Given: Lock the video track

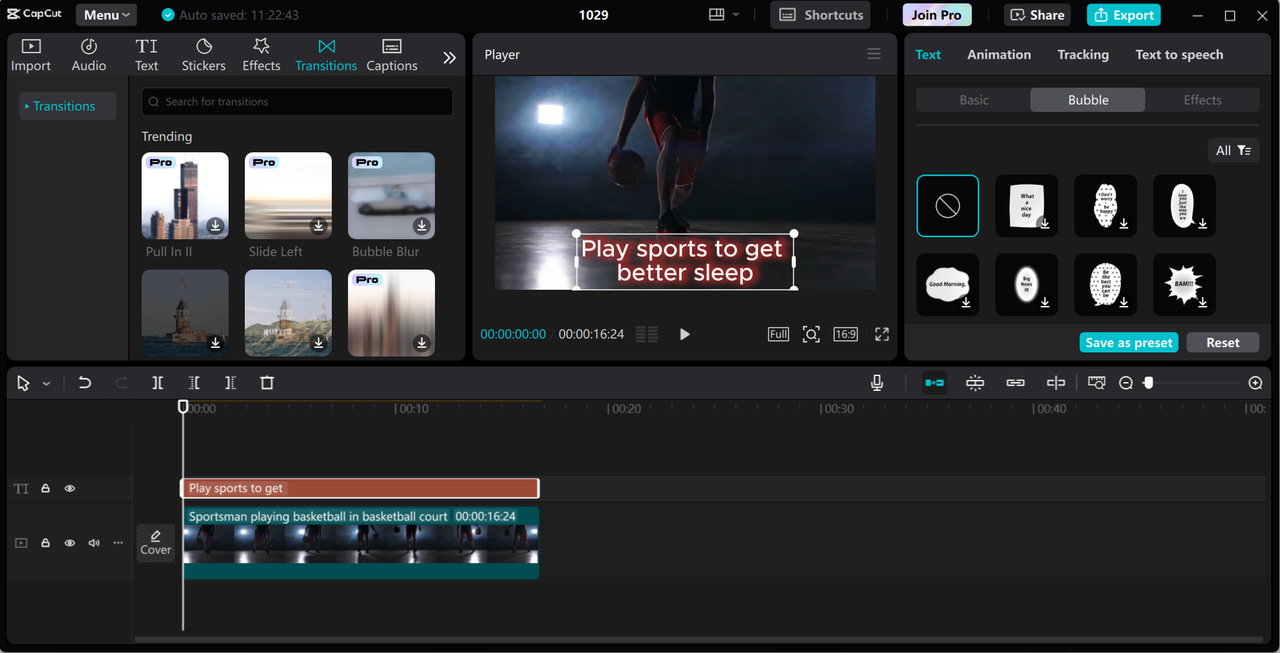Looking at the screenshot, I should [45, 543].
